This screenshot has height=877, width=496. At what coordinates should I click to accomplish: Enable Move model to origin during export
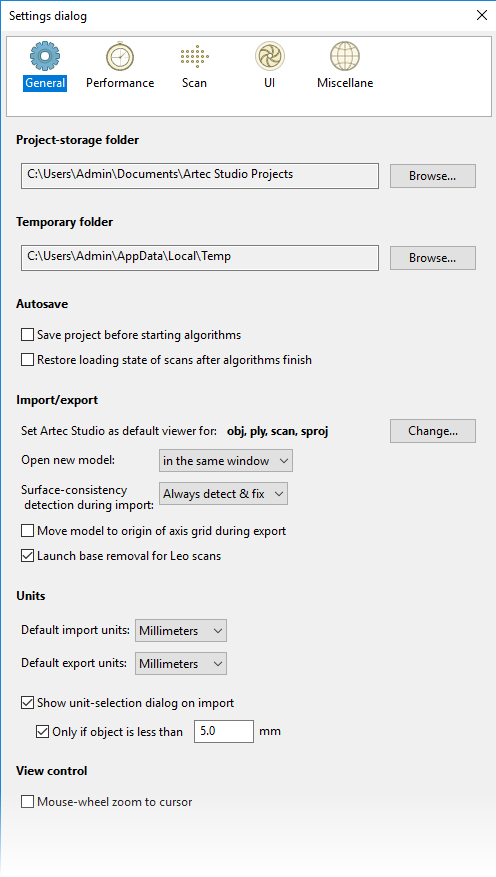tap(27, 531)
